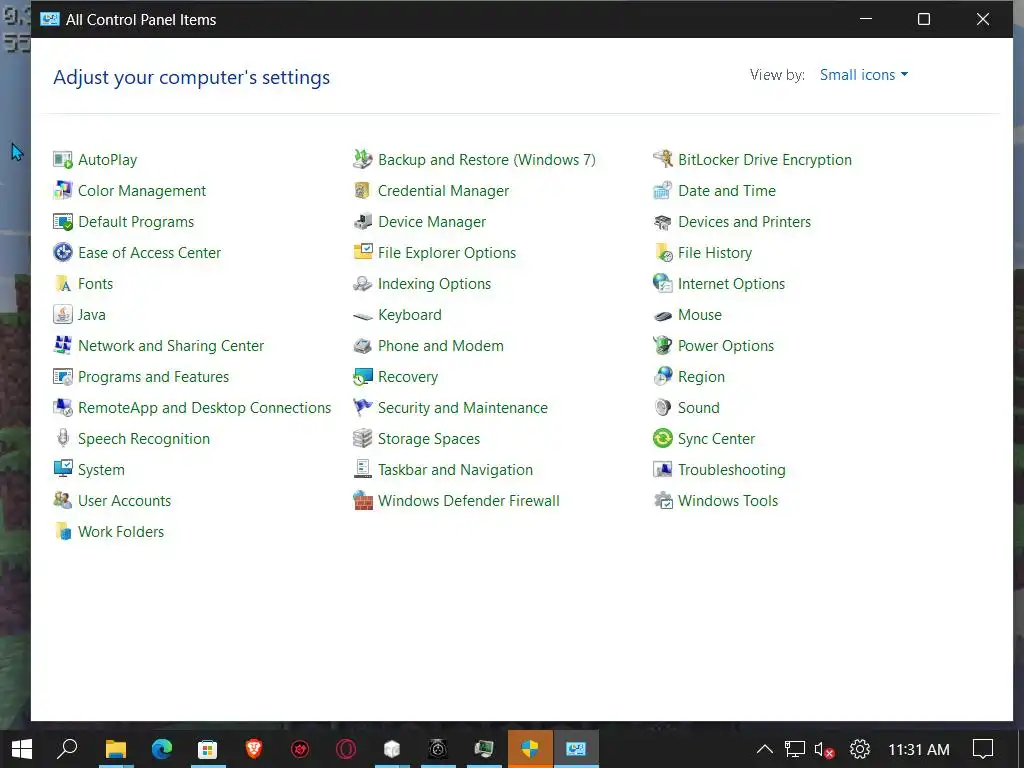
Task: Click the Speech Recognition microphone icon
Action: click(x=63, y=439)
